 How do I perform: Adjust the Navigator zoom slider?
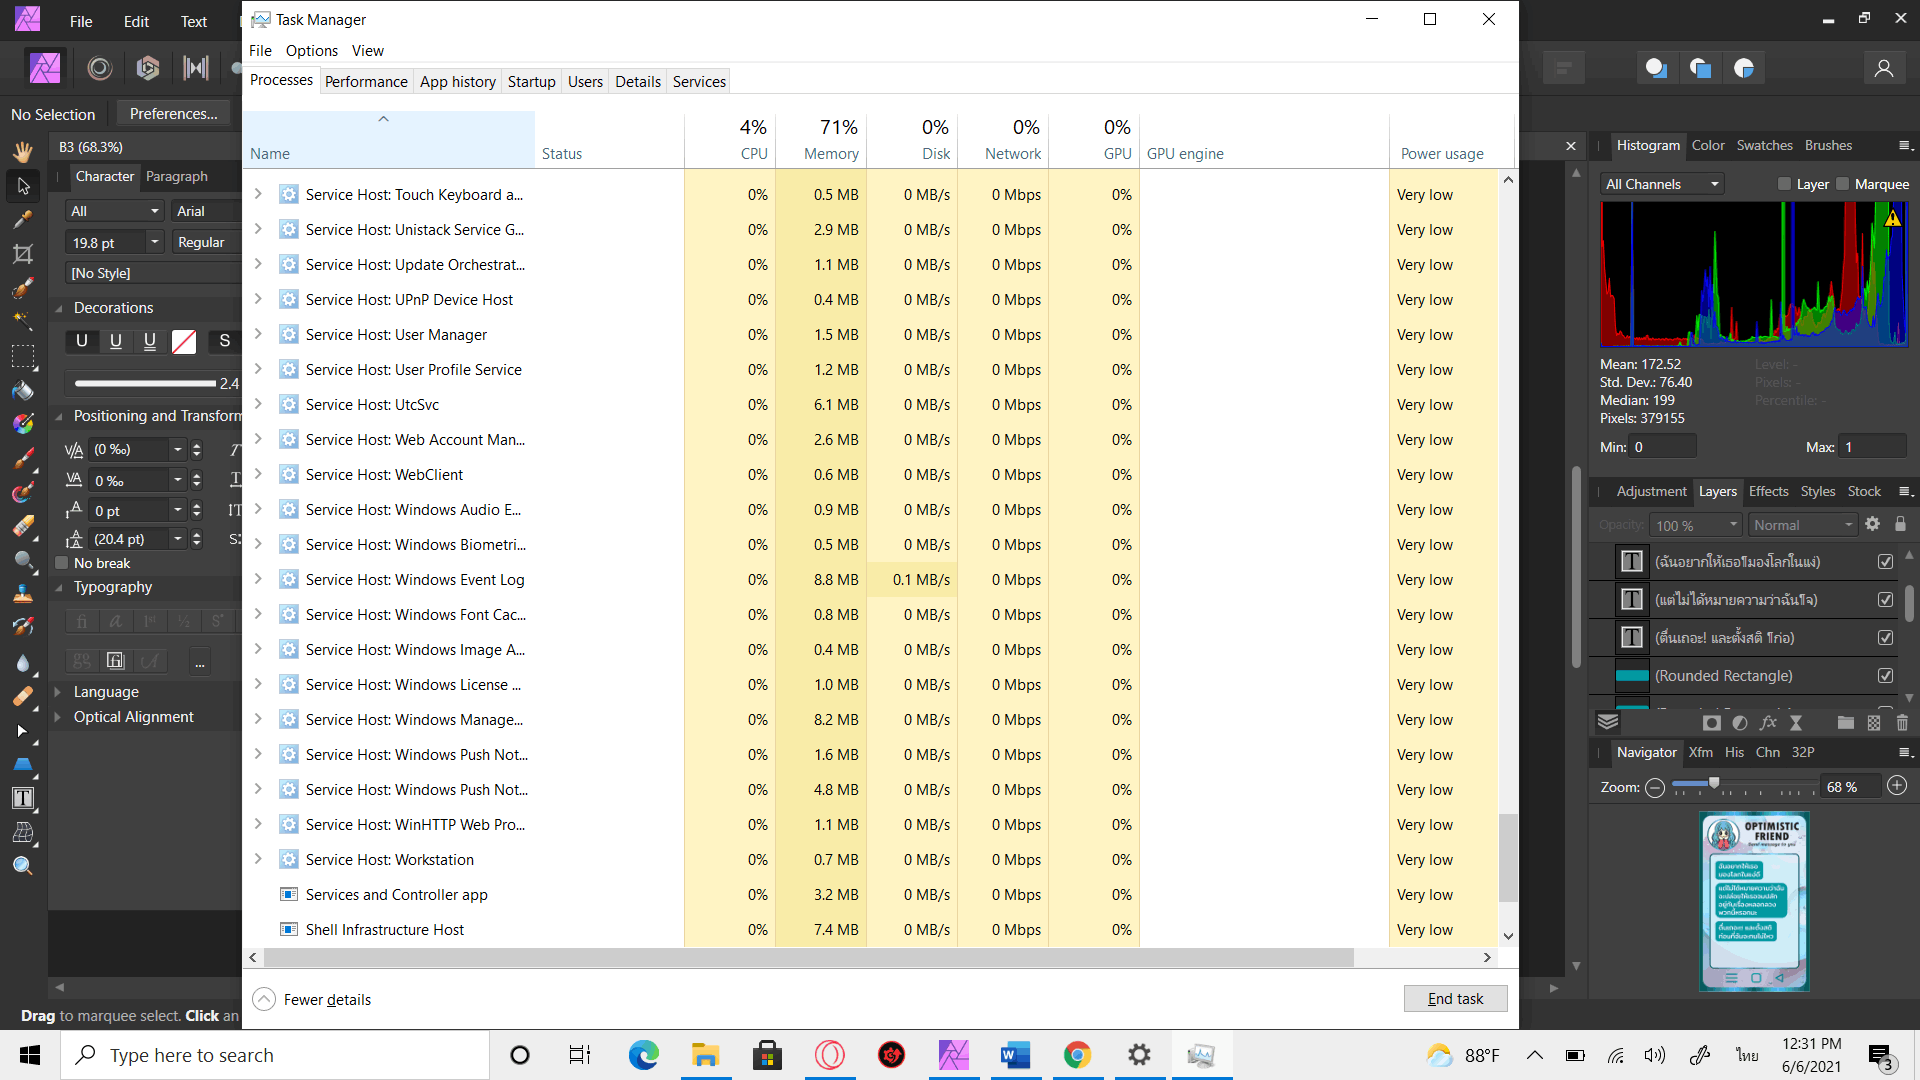pos(1713,783)
